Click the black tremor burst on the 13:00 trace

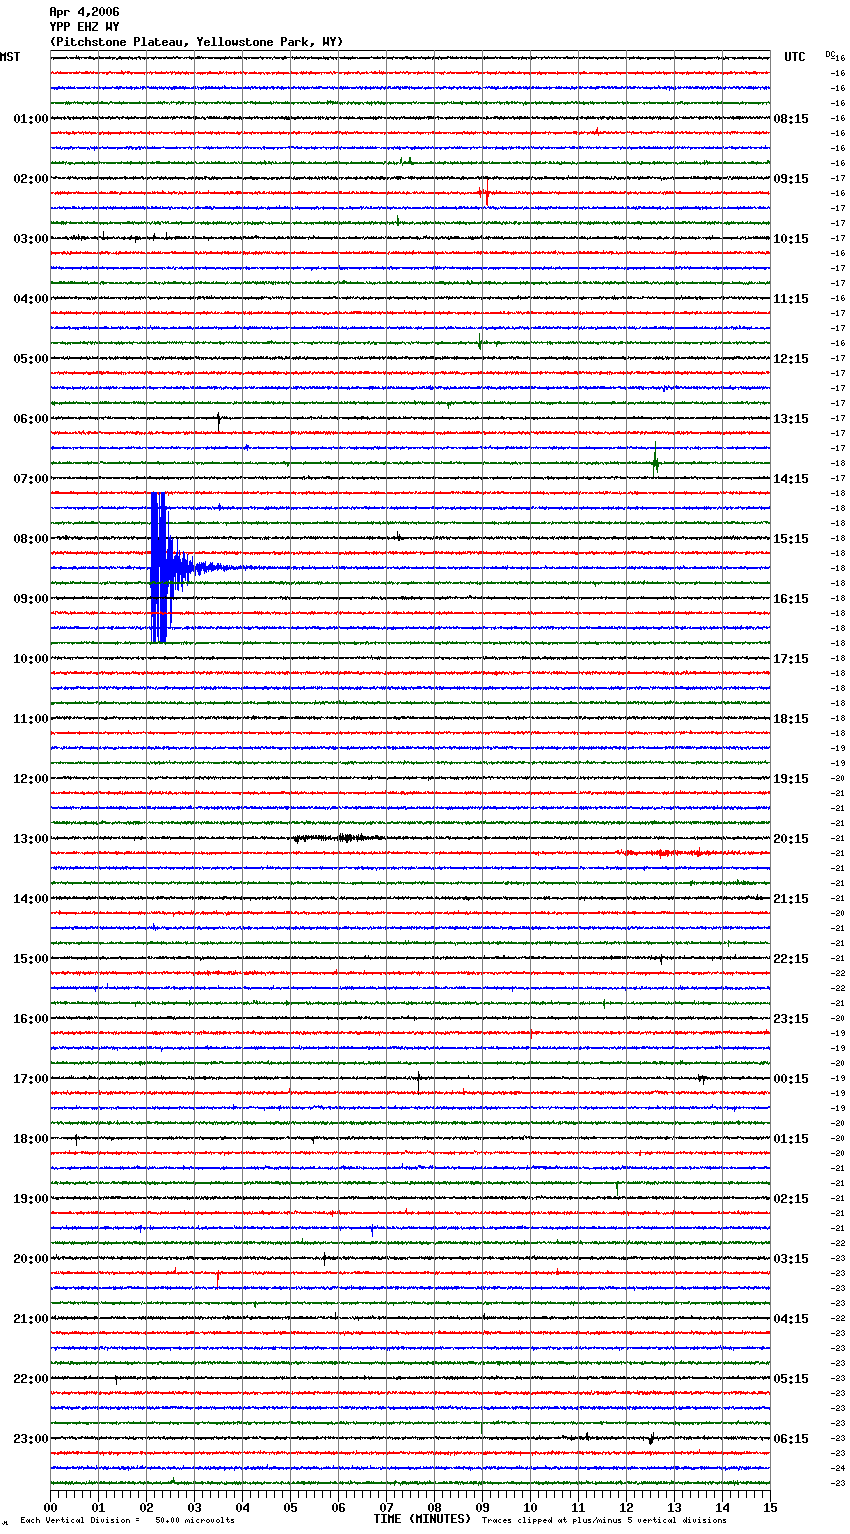(x=338, y=838)
